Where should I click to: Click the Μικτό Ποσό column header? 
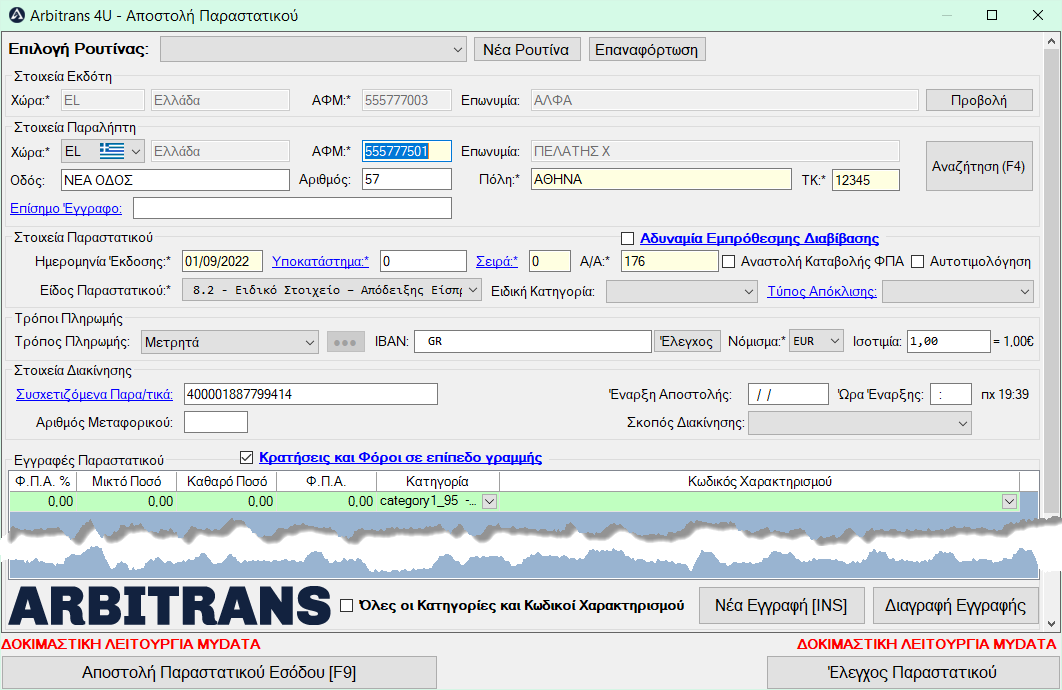pyautogui.click(x=127, y=481)
